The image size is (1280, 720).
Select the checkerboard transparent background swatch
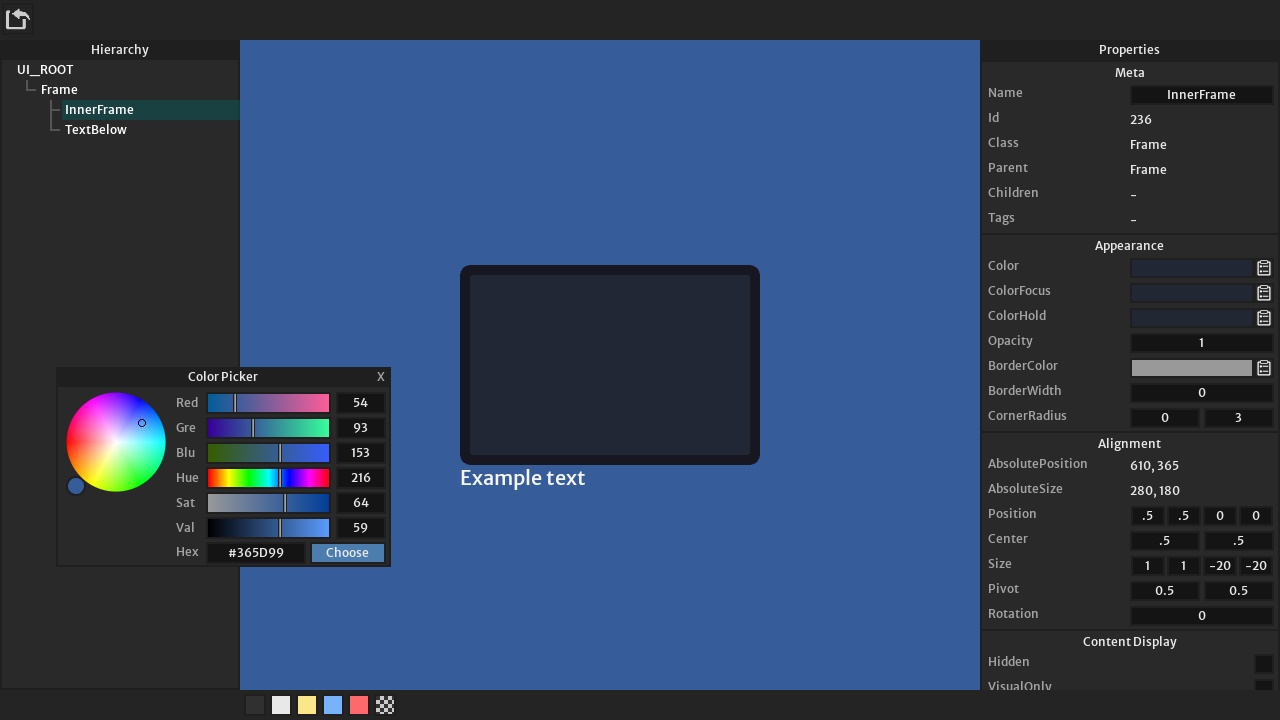click(385, 705)
